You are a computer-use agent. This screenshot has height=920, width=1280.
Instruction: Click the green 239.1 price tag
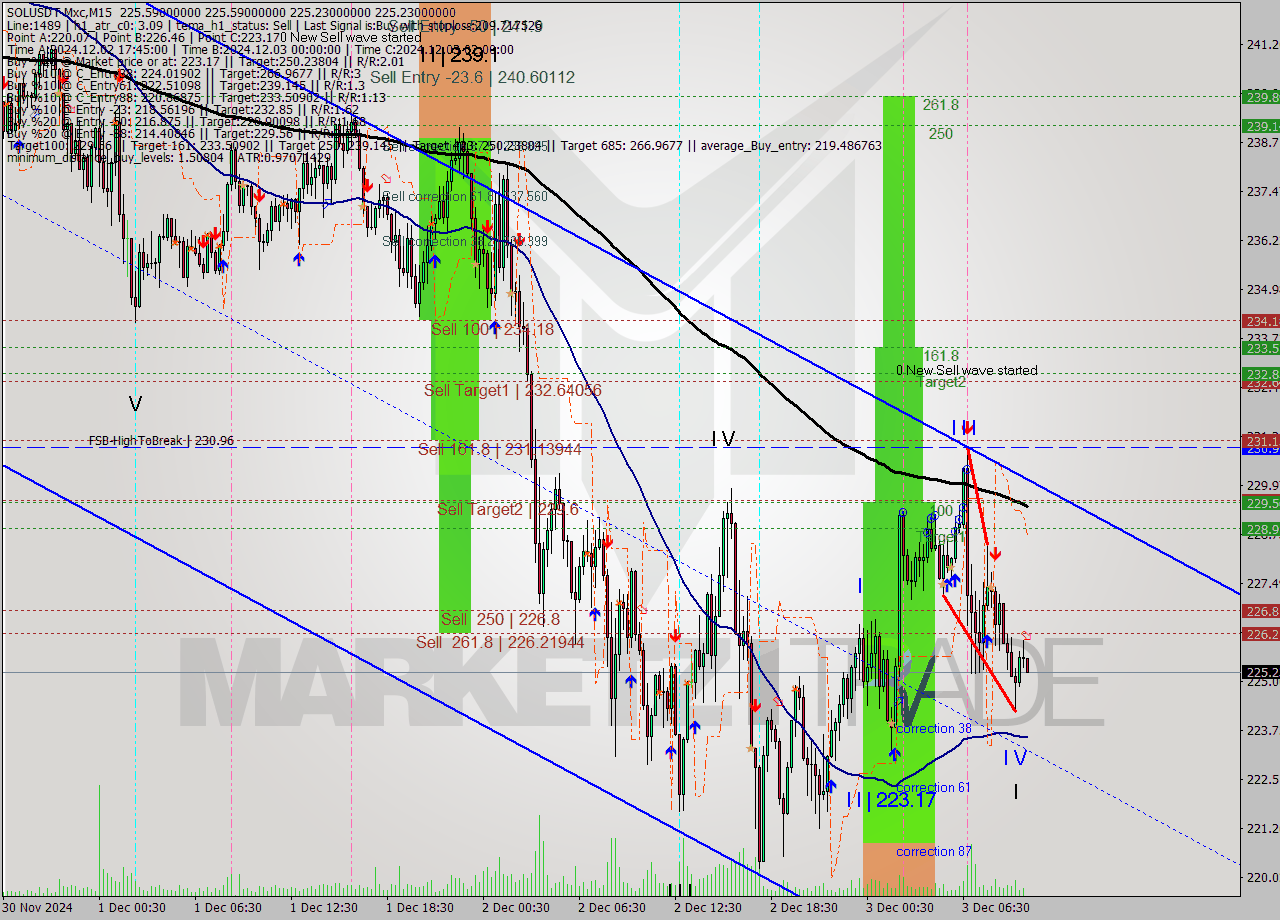coord(1260,126)
